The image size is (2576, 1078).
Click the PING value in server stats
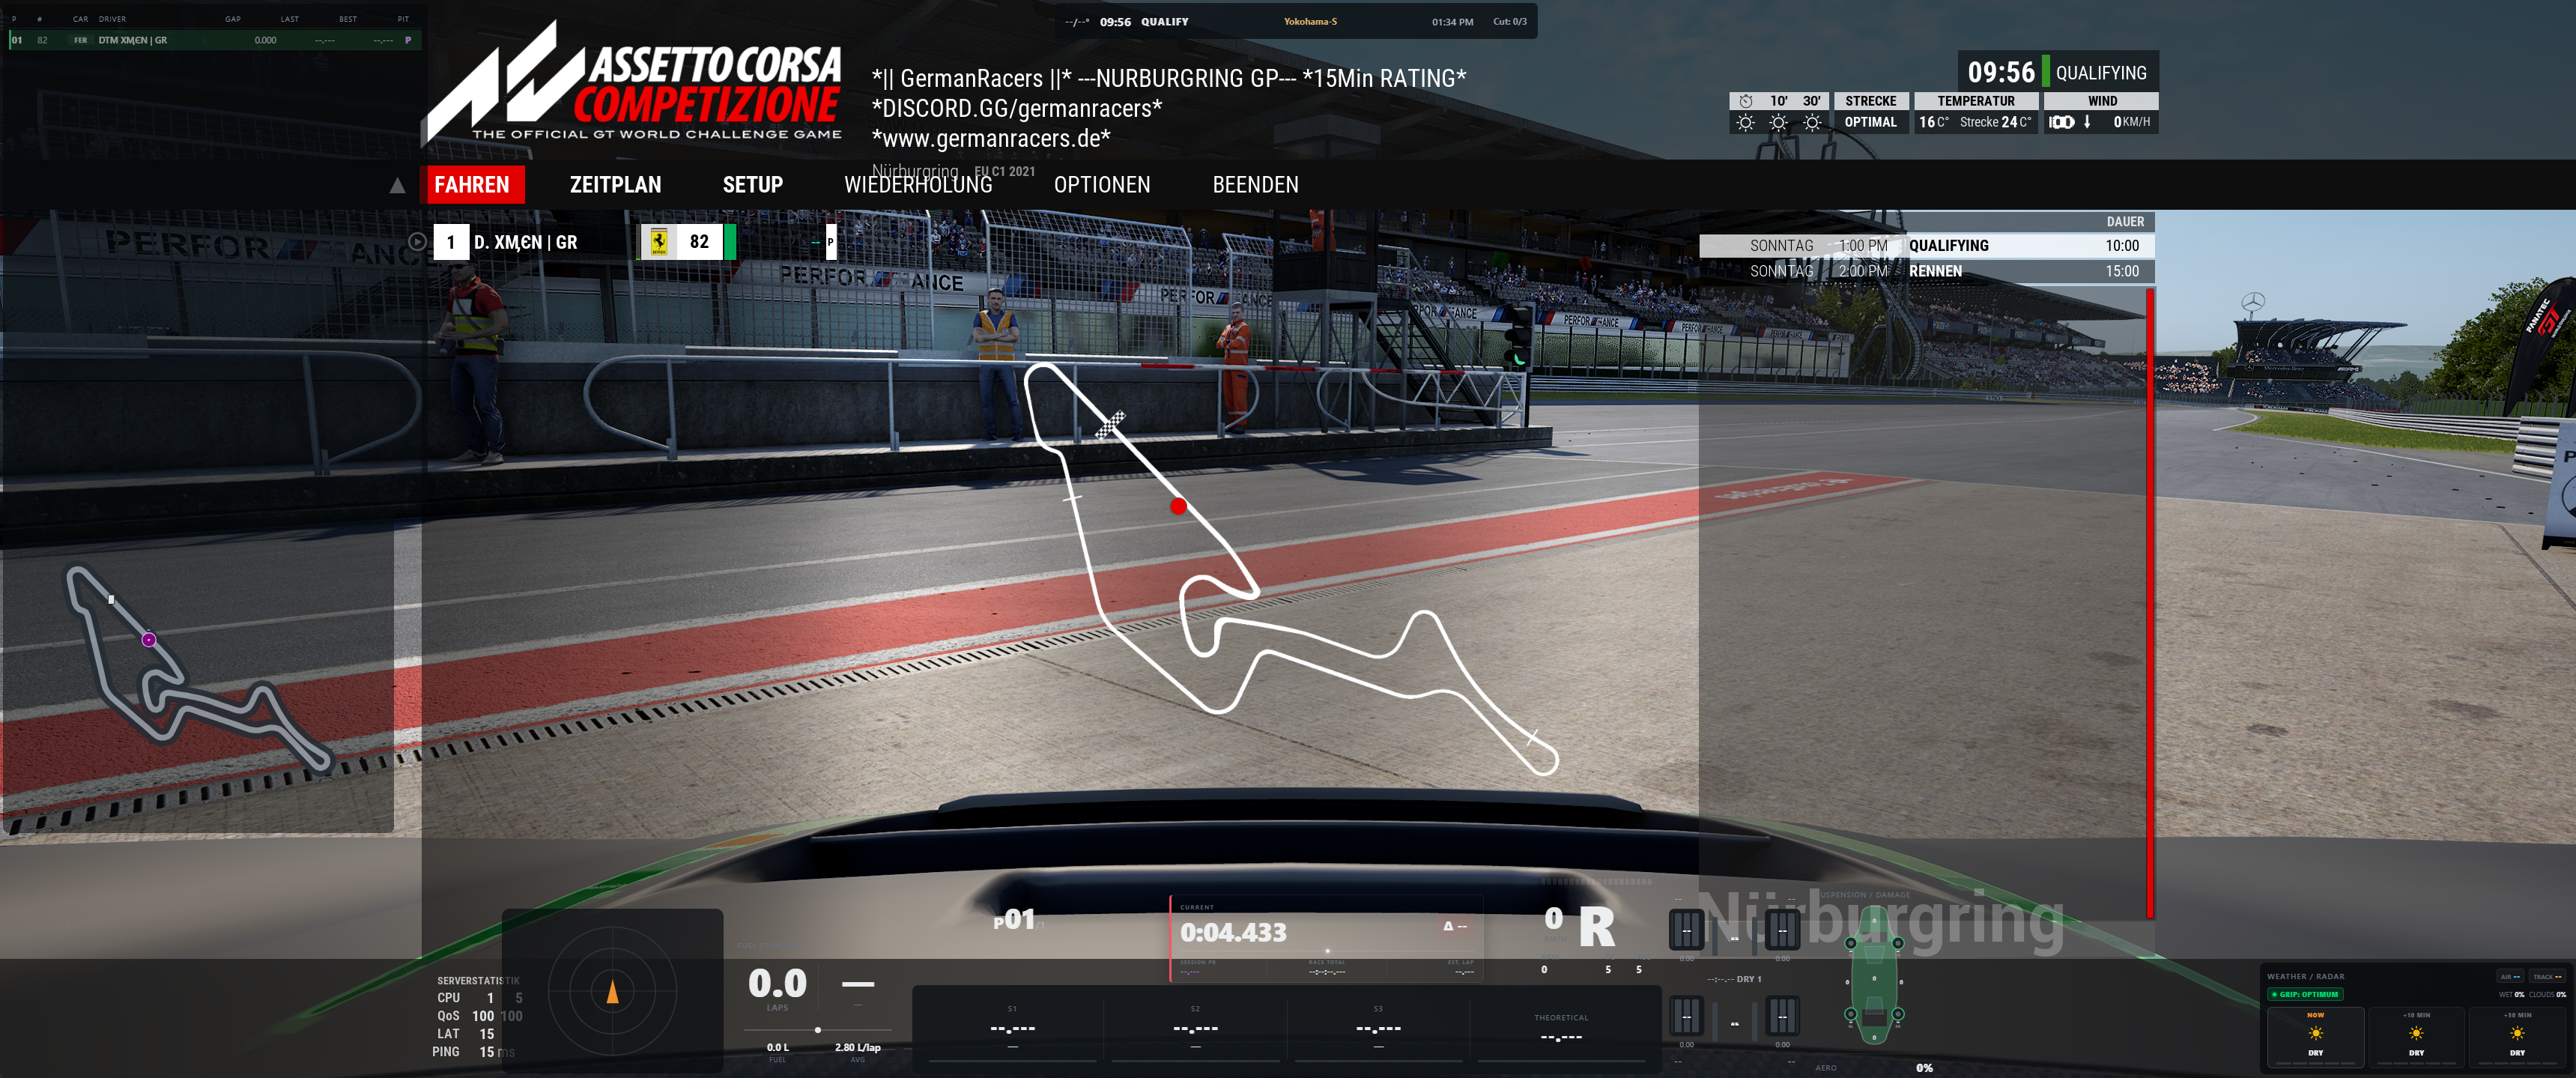pos(486,1052)
